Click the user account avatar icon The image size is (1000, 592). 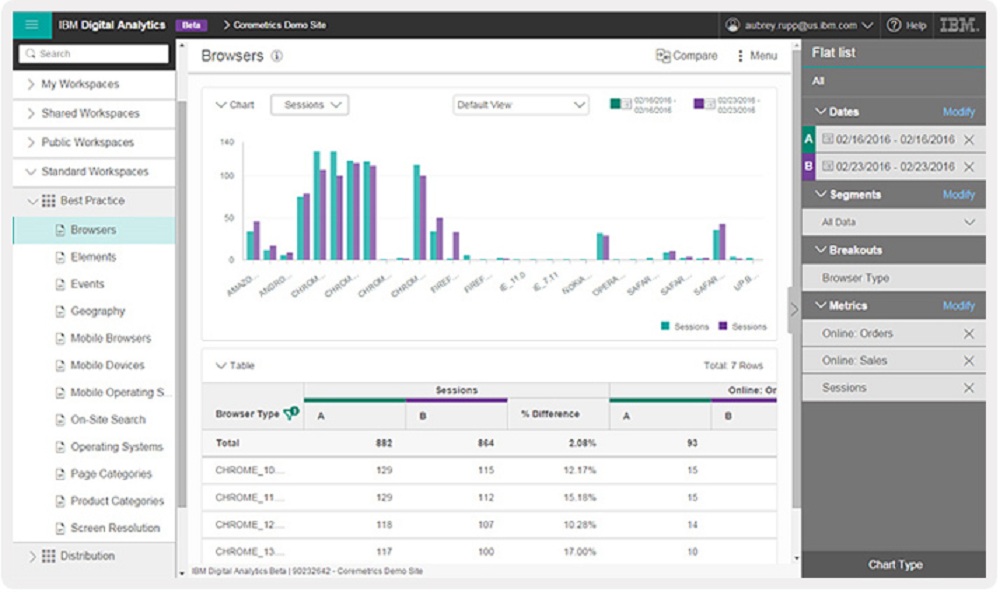733,26
